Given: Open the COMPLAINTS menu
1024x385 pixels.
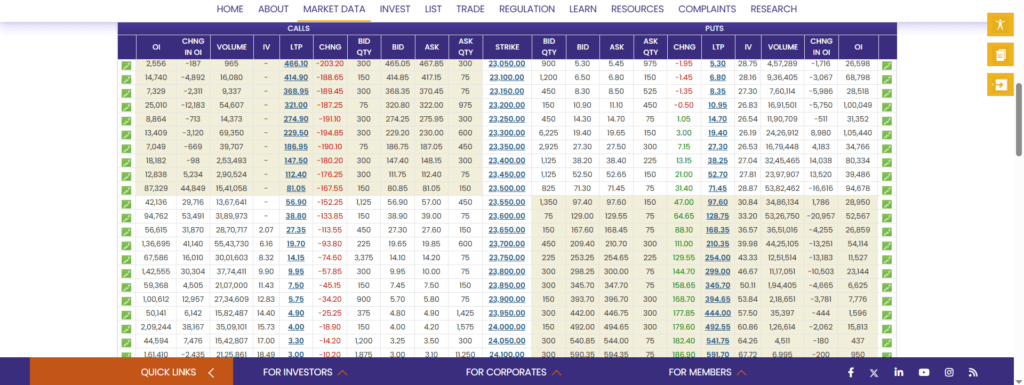Looking at the screenshot, I should (707, 9).
